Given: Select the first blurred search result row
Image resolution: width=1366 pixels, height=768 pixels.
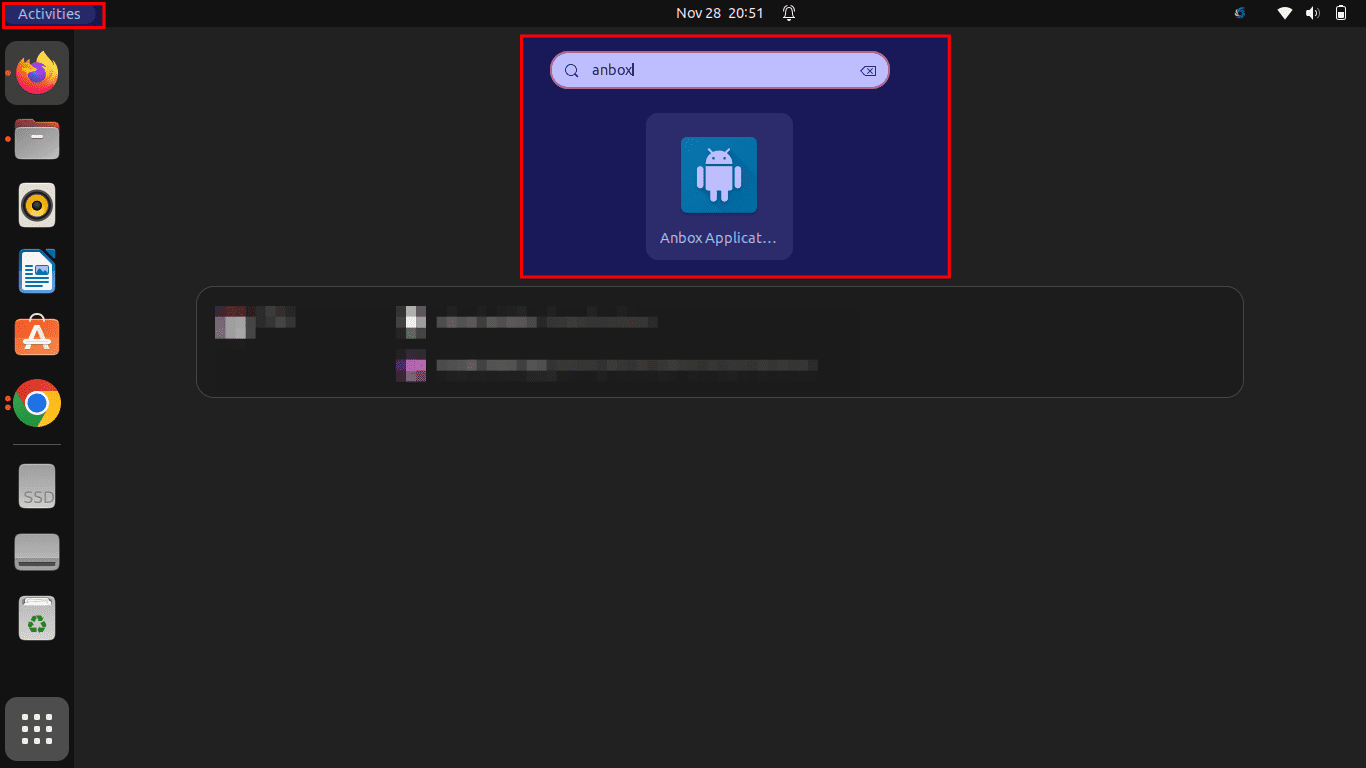Looking at the screenshot, I should tap(526, 320).
